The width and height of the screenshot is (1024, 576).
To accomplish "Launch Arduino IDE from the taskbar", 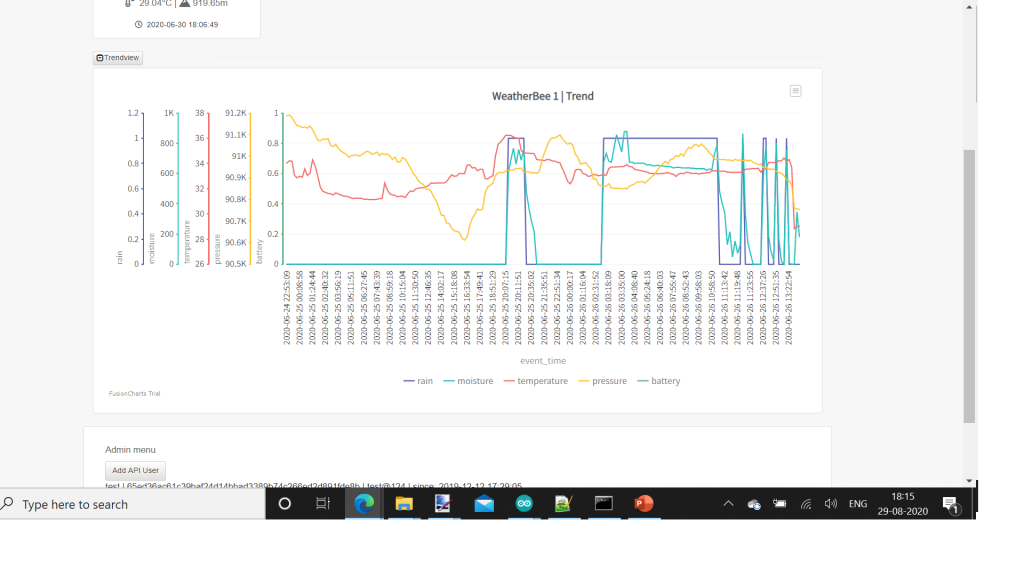I will coord(524,504).
